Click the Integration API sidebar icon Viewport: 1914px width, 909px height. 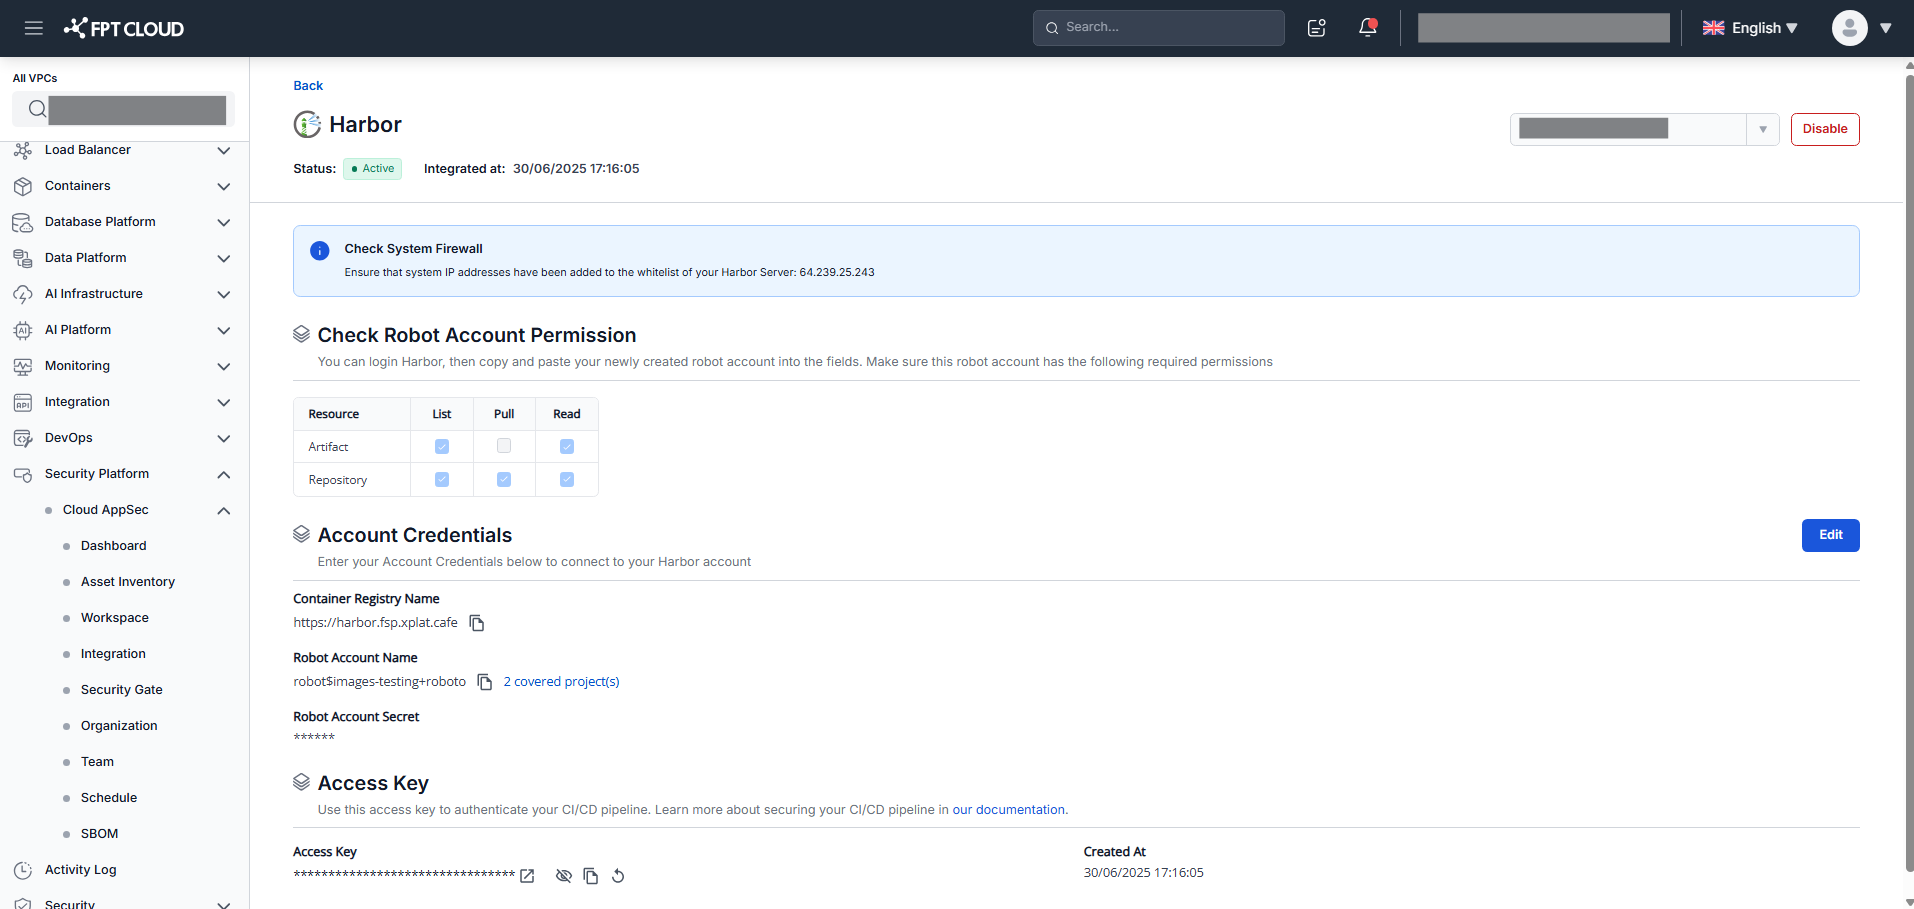point(22,402)
